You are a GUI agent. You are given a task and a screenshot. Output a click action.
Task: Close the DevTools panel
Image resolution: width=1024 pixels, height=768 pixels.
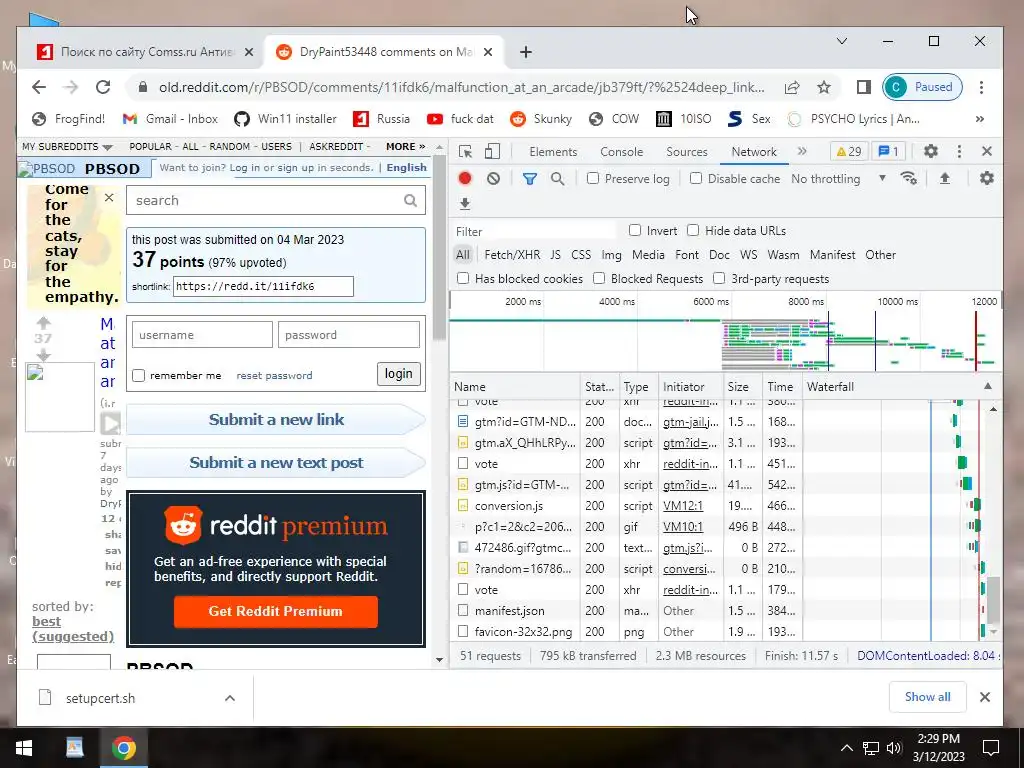pyautogui.click(x=987, y=152)
